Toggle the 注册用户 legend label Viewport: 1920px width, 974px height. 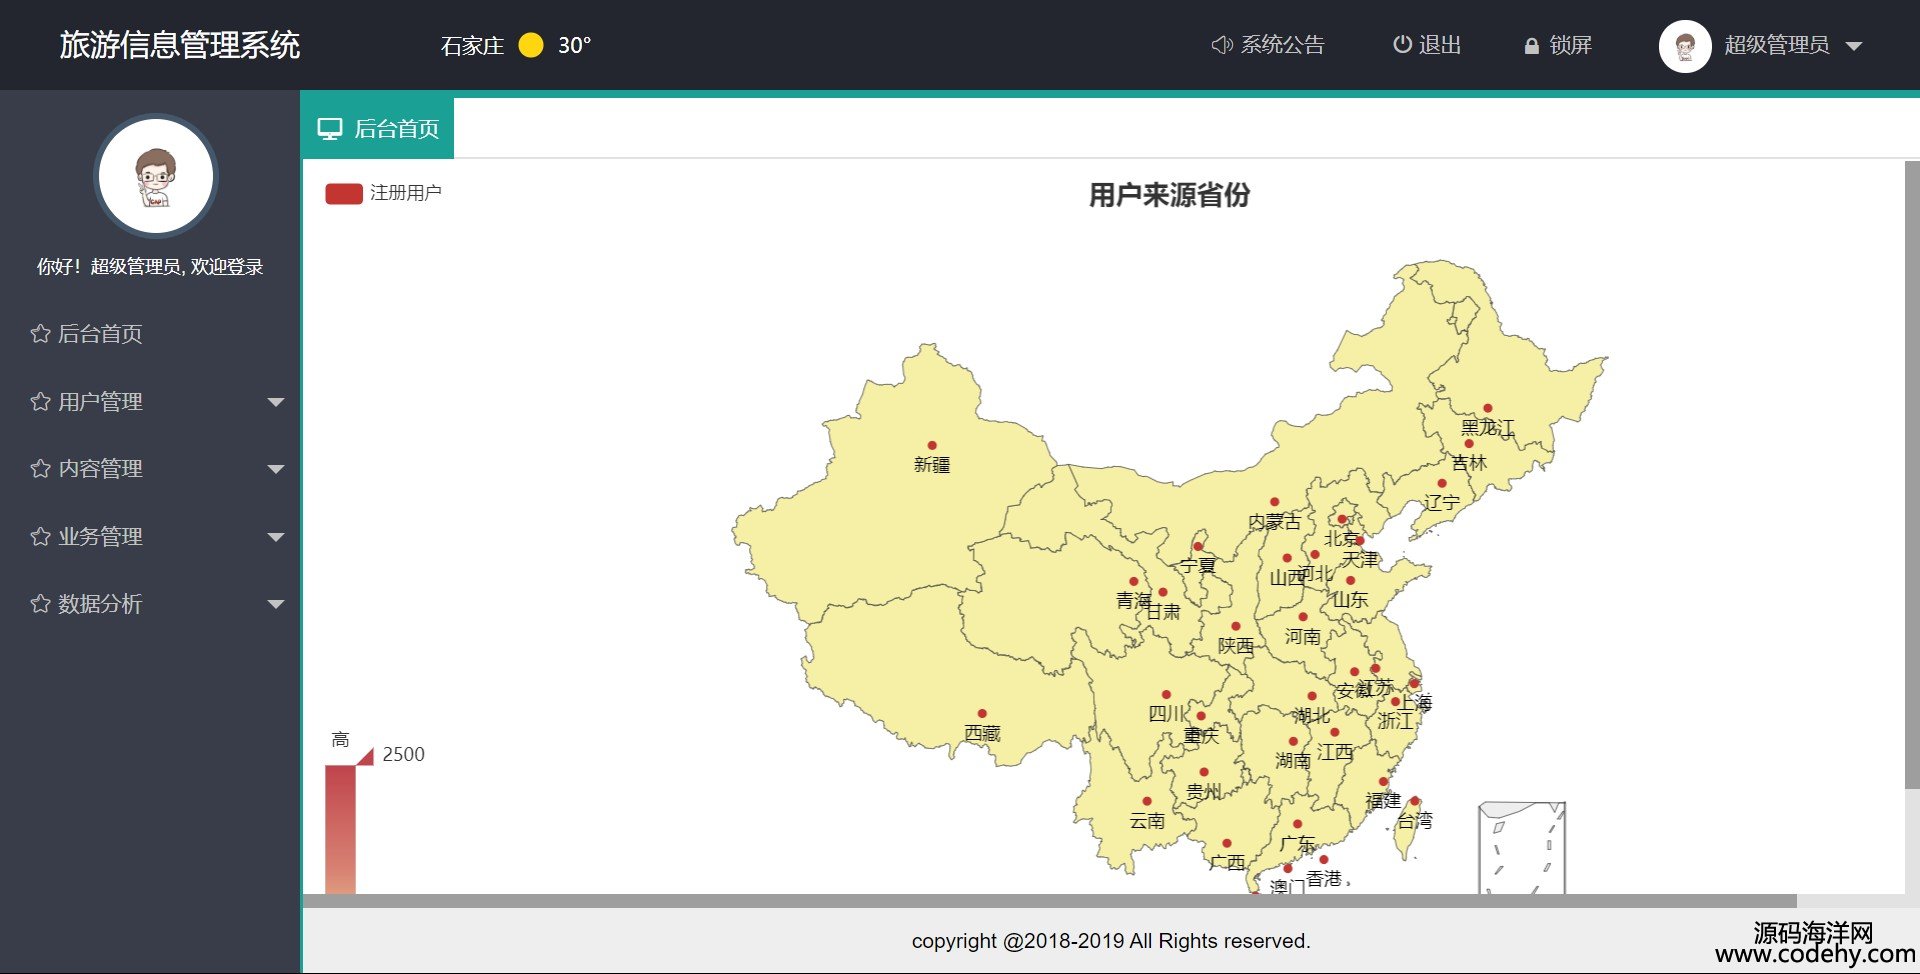pos(406,193)
